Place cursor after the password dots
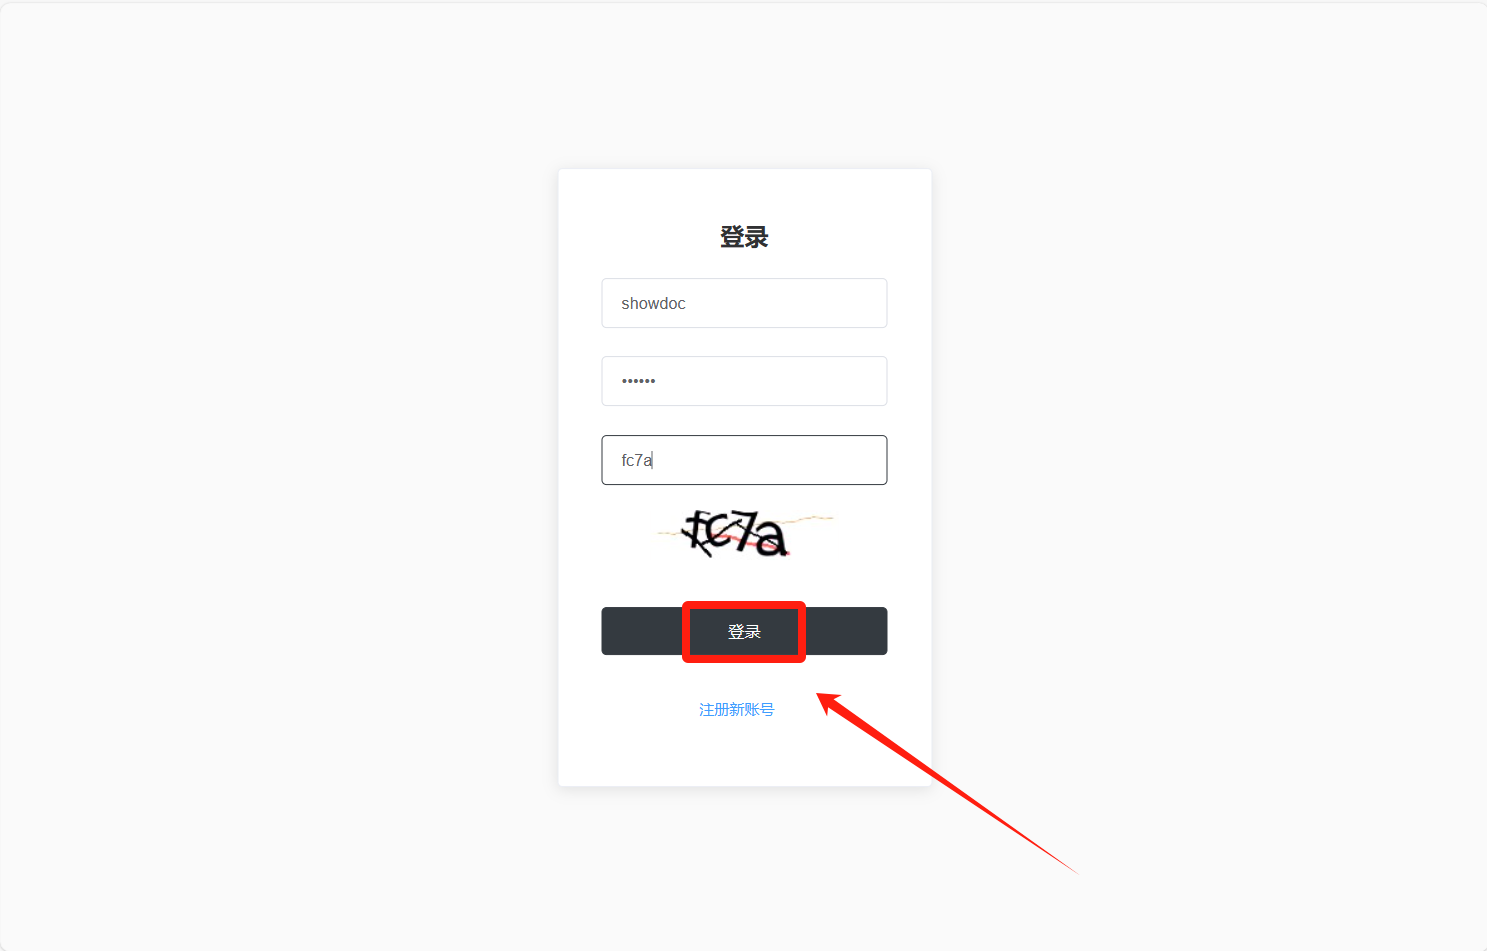The height and width of the screenshot is (951, 1487). pyautogui.click(x=658, y=381)
